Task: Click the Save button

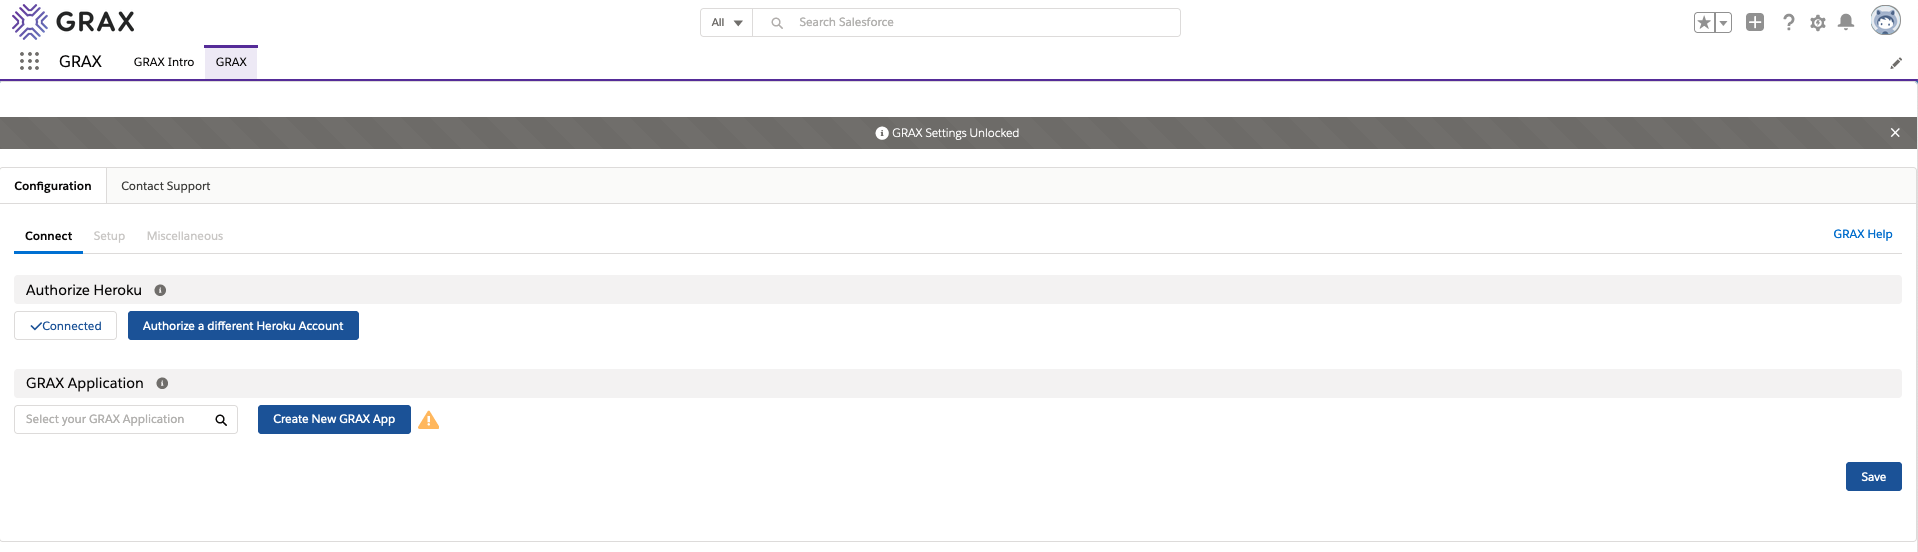Action: [x=1873, y=477]
